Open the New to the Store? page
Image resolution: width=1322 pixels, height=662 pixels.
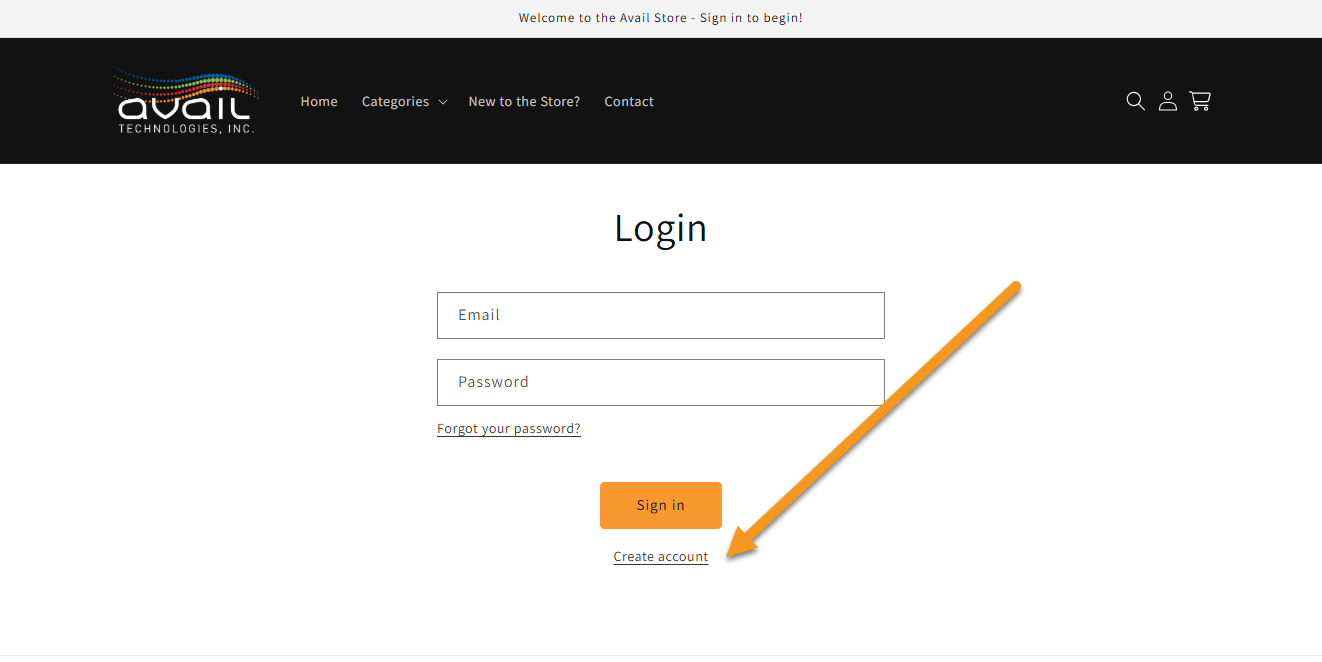tap(524, 102)
